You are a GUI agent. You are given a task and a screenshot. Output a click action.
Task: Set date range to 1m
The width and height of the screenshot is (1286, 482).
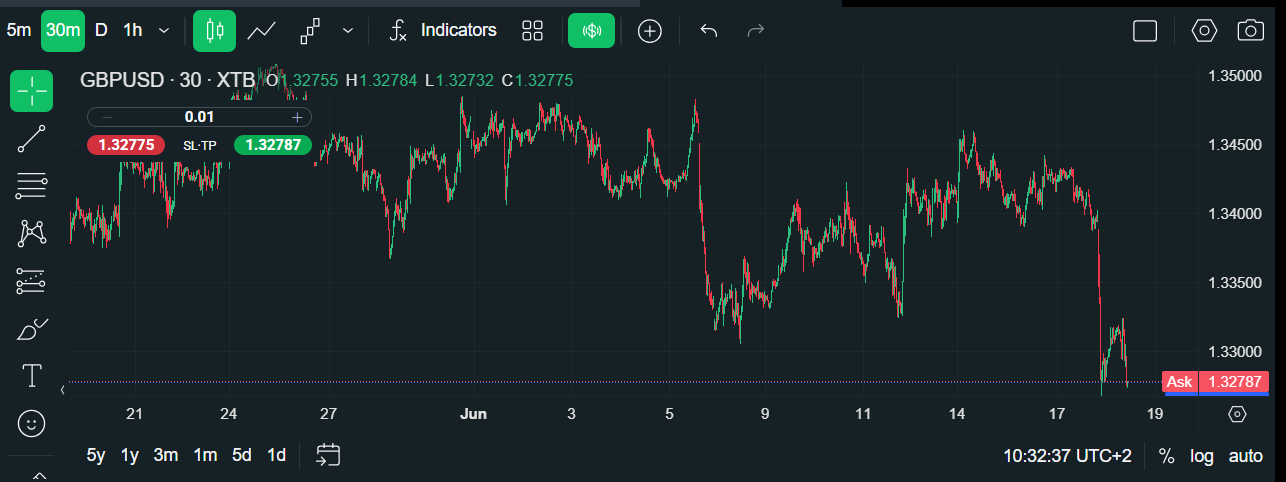pyautogui.click(x=205, y=455)
